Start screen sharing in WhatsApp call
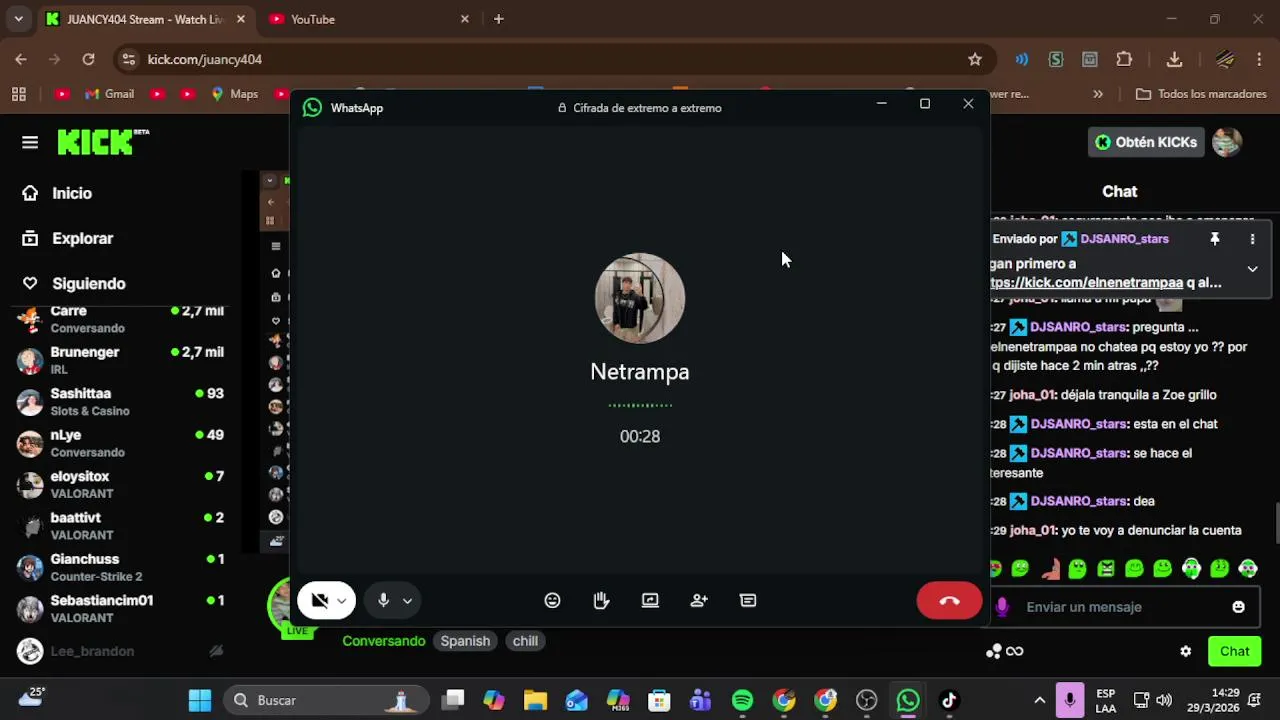 (x=650, y=600)
